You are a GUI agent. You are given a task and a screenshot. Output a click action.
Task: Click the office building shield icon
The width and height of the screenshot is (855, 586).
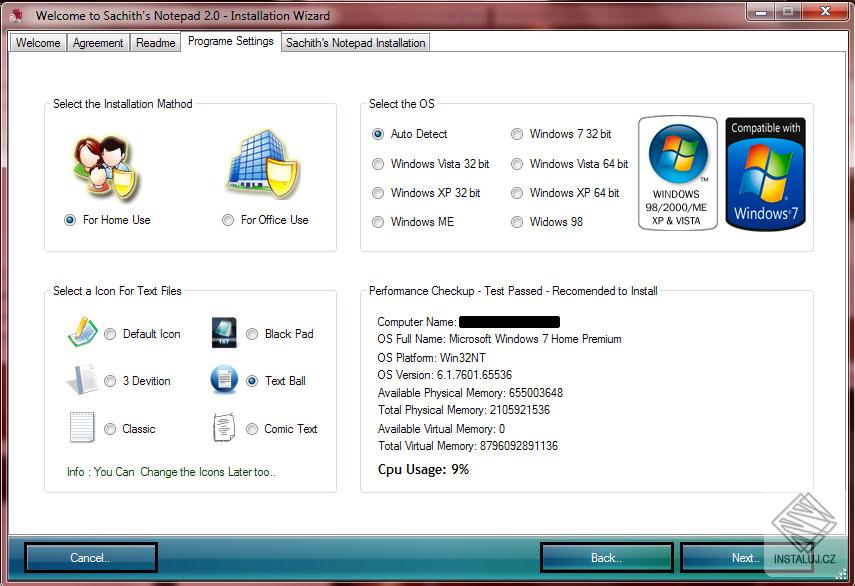tap(264, 165)
